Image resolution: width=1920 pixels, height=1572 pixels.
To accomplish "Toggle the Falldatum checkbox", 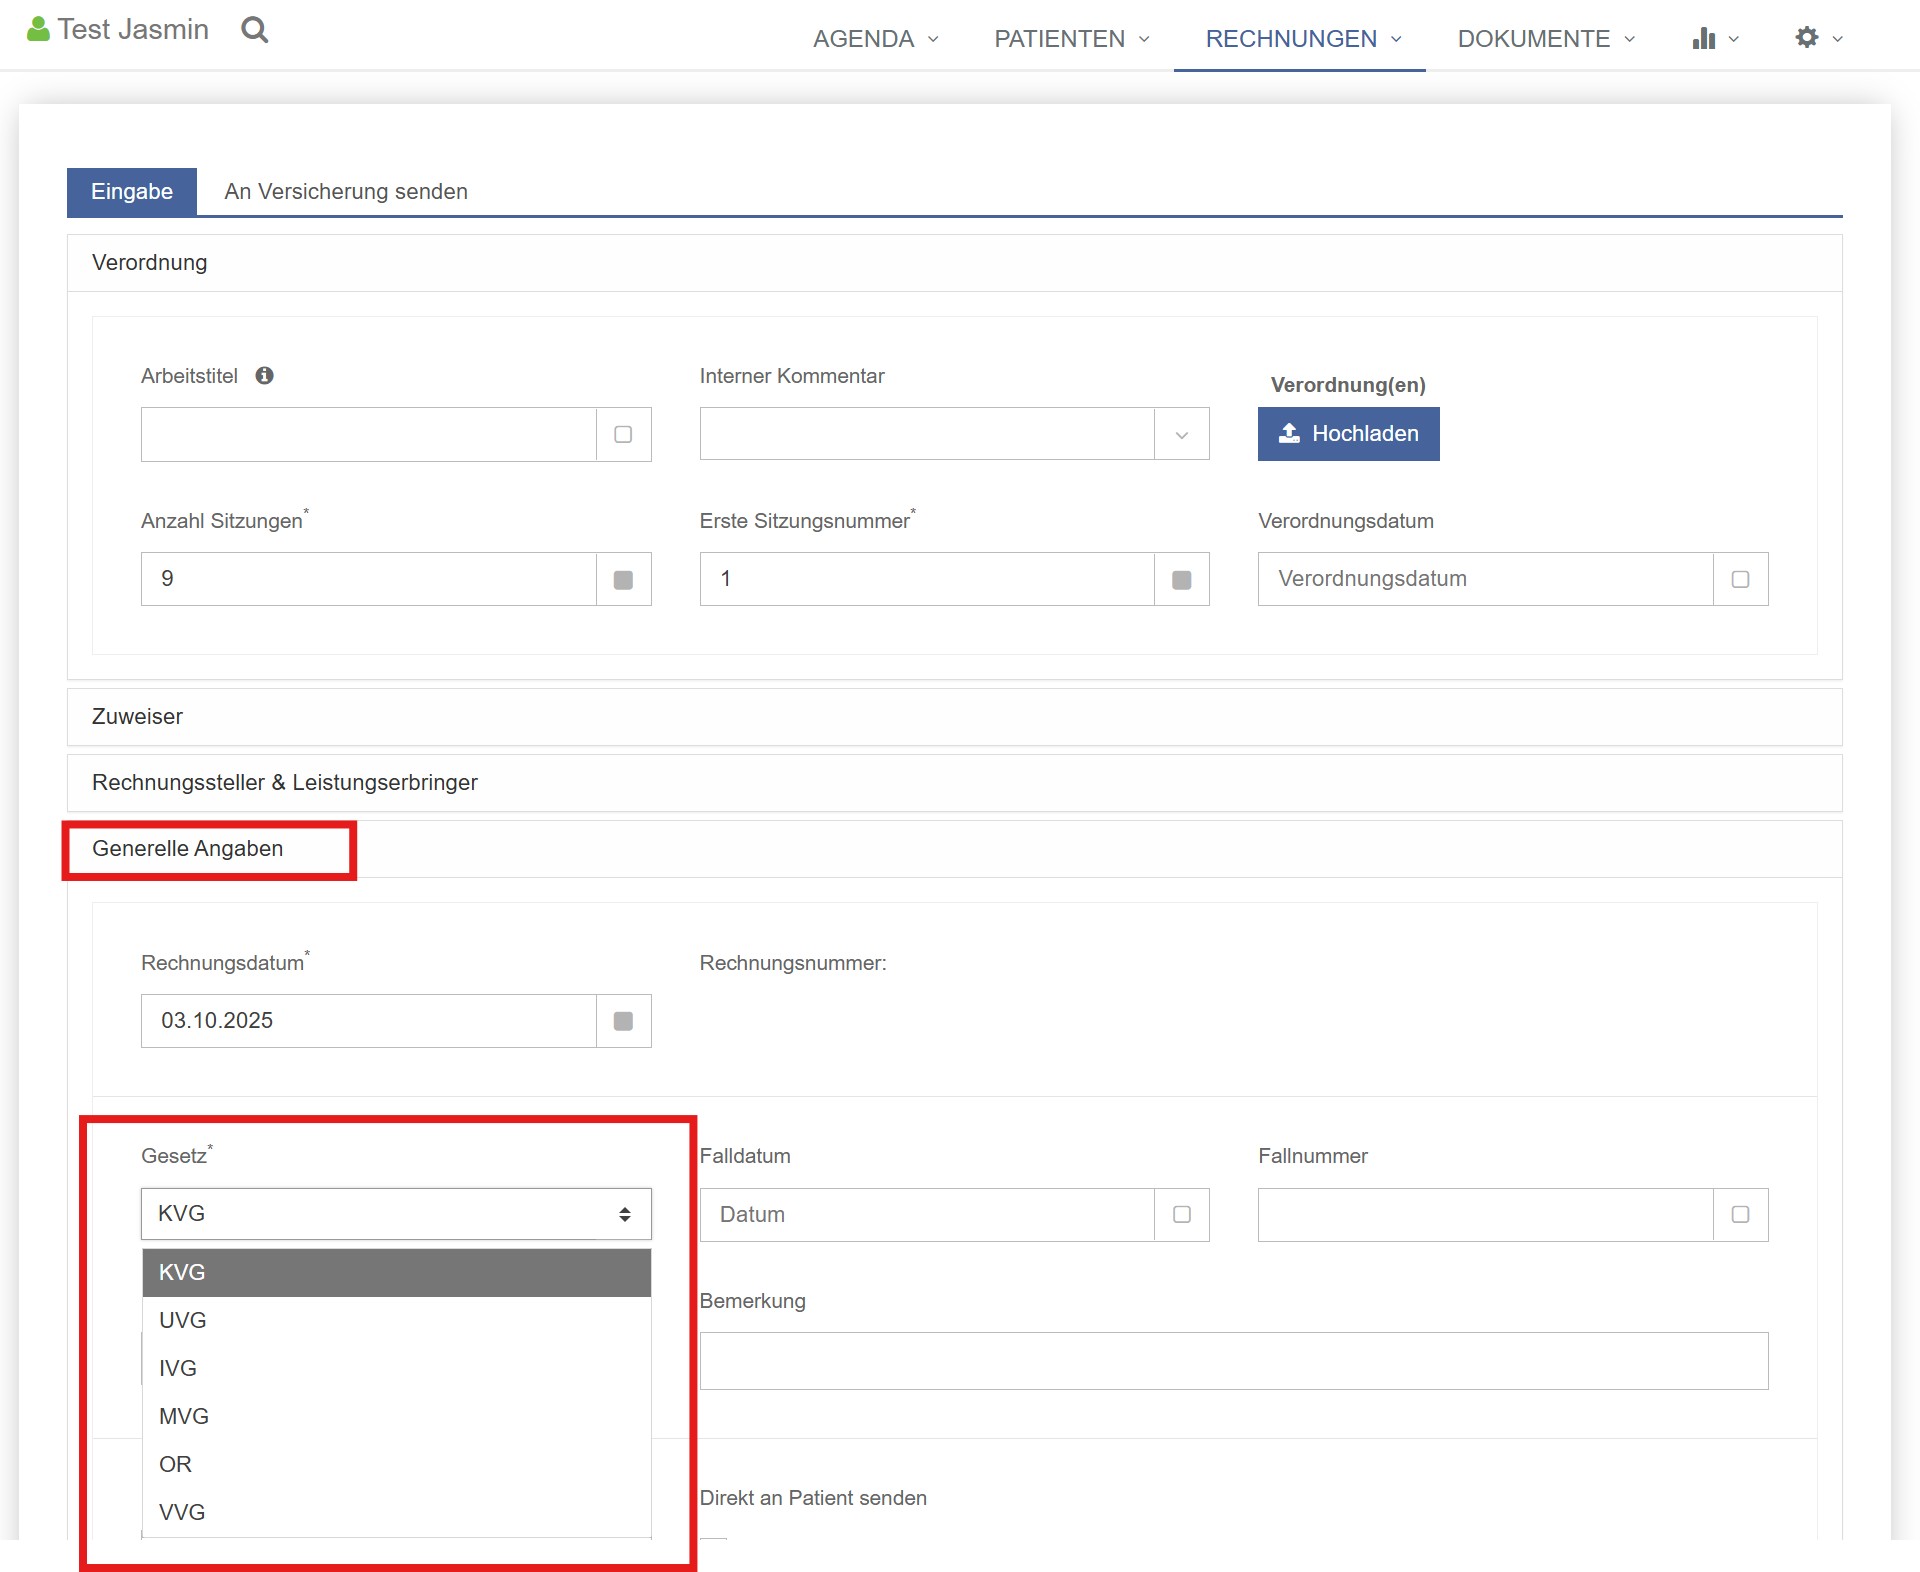I will [x=1181, y=1215].
